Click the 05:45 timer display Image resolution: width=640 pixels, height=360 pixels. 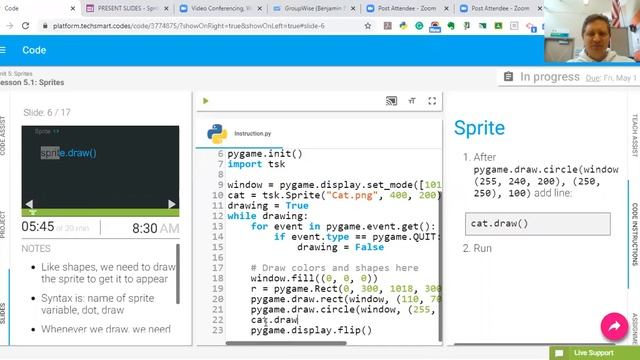point(38,227)
